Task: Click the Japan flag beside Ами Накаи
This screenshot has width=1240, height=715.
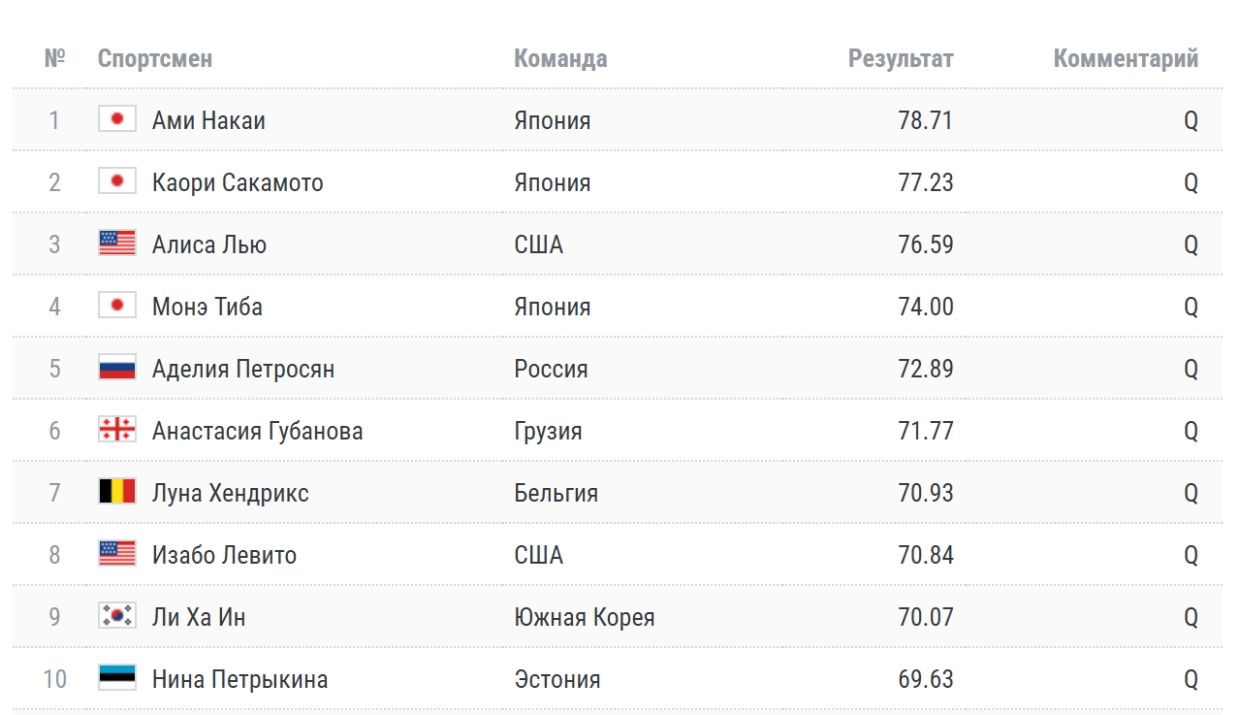Action: click(117, 120)
